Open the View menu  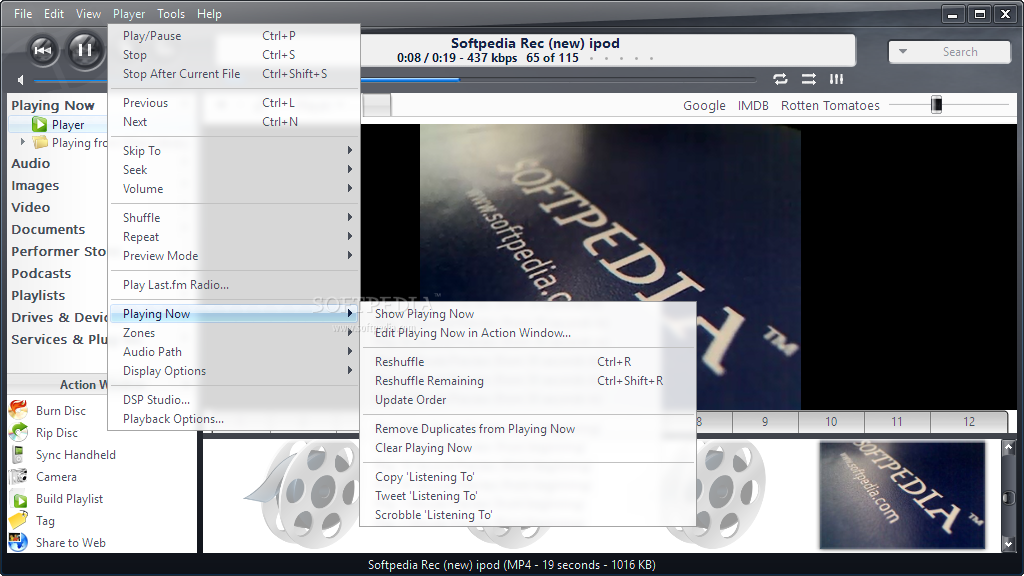88,14
